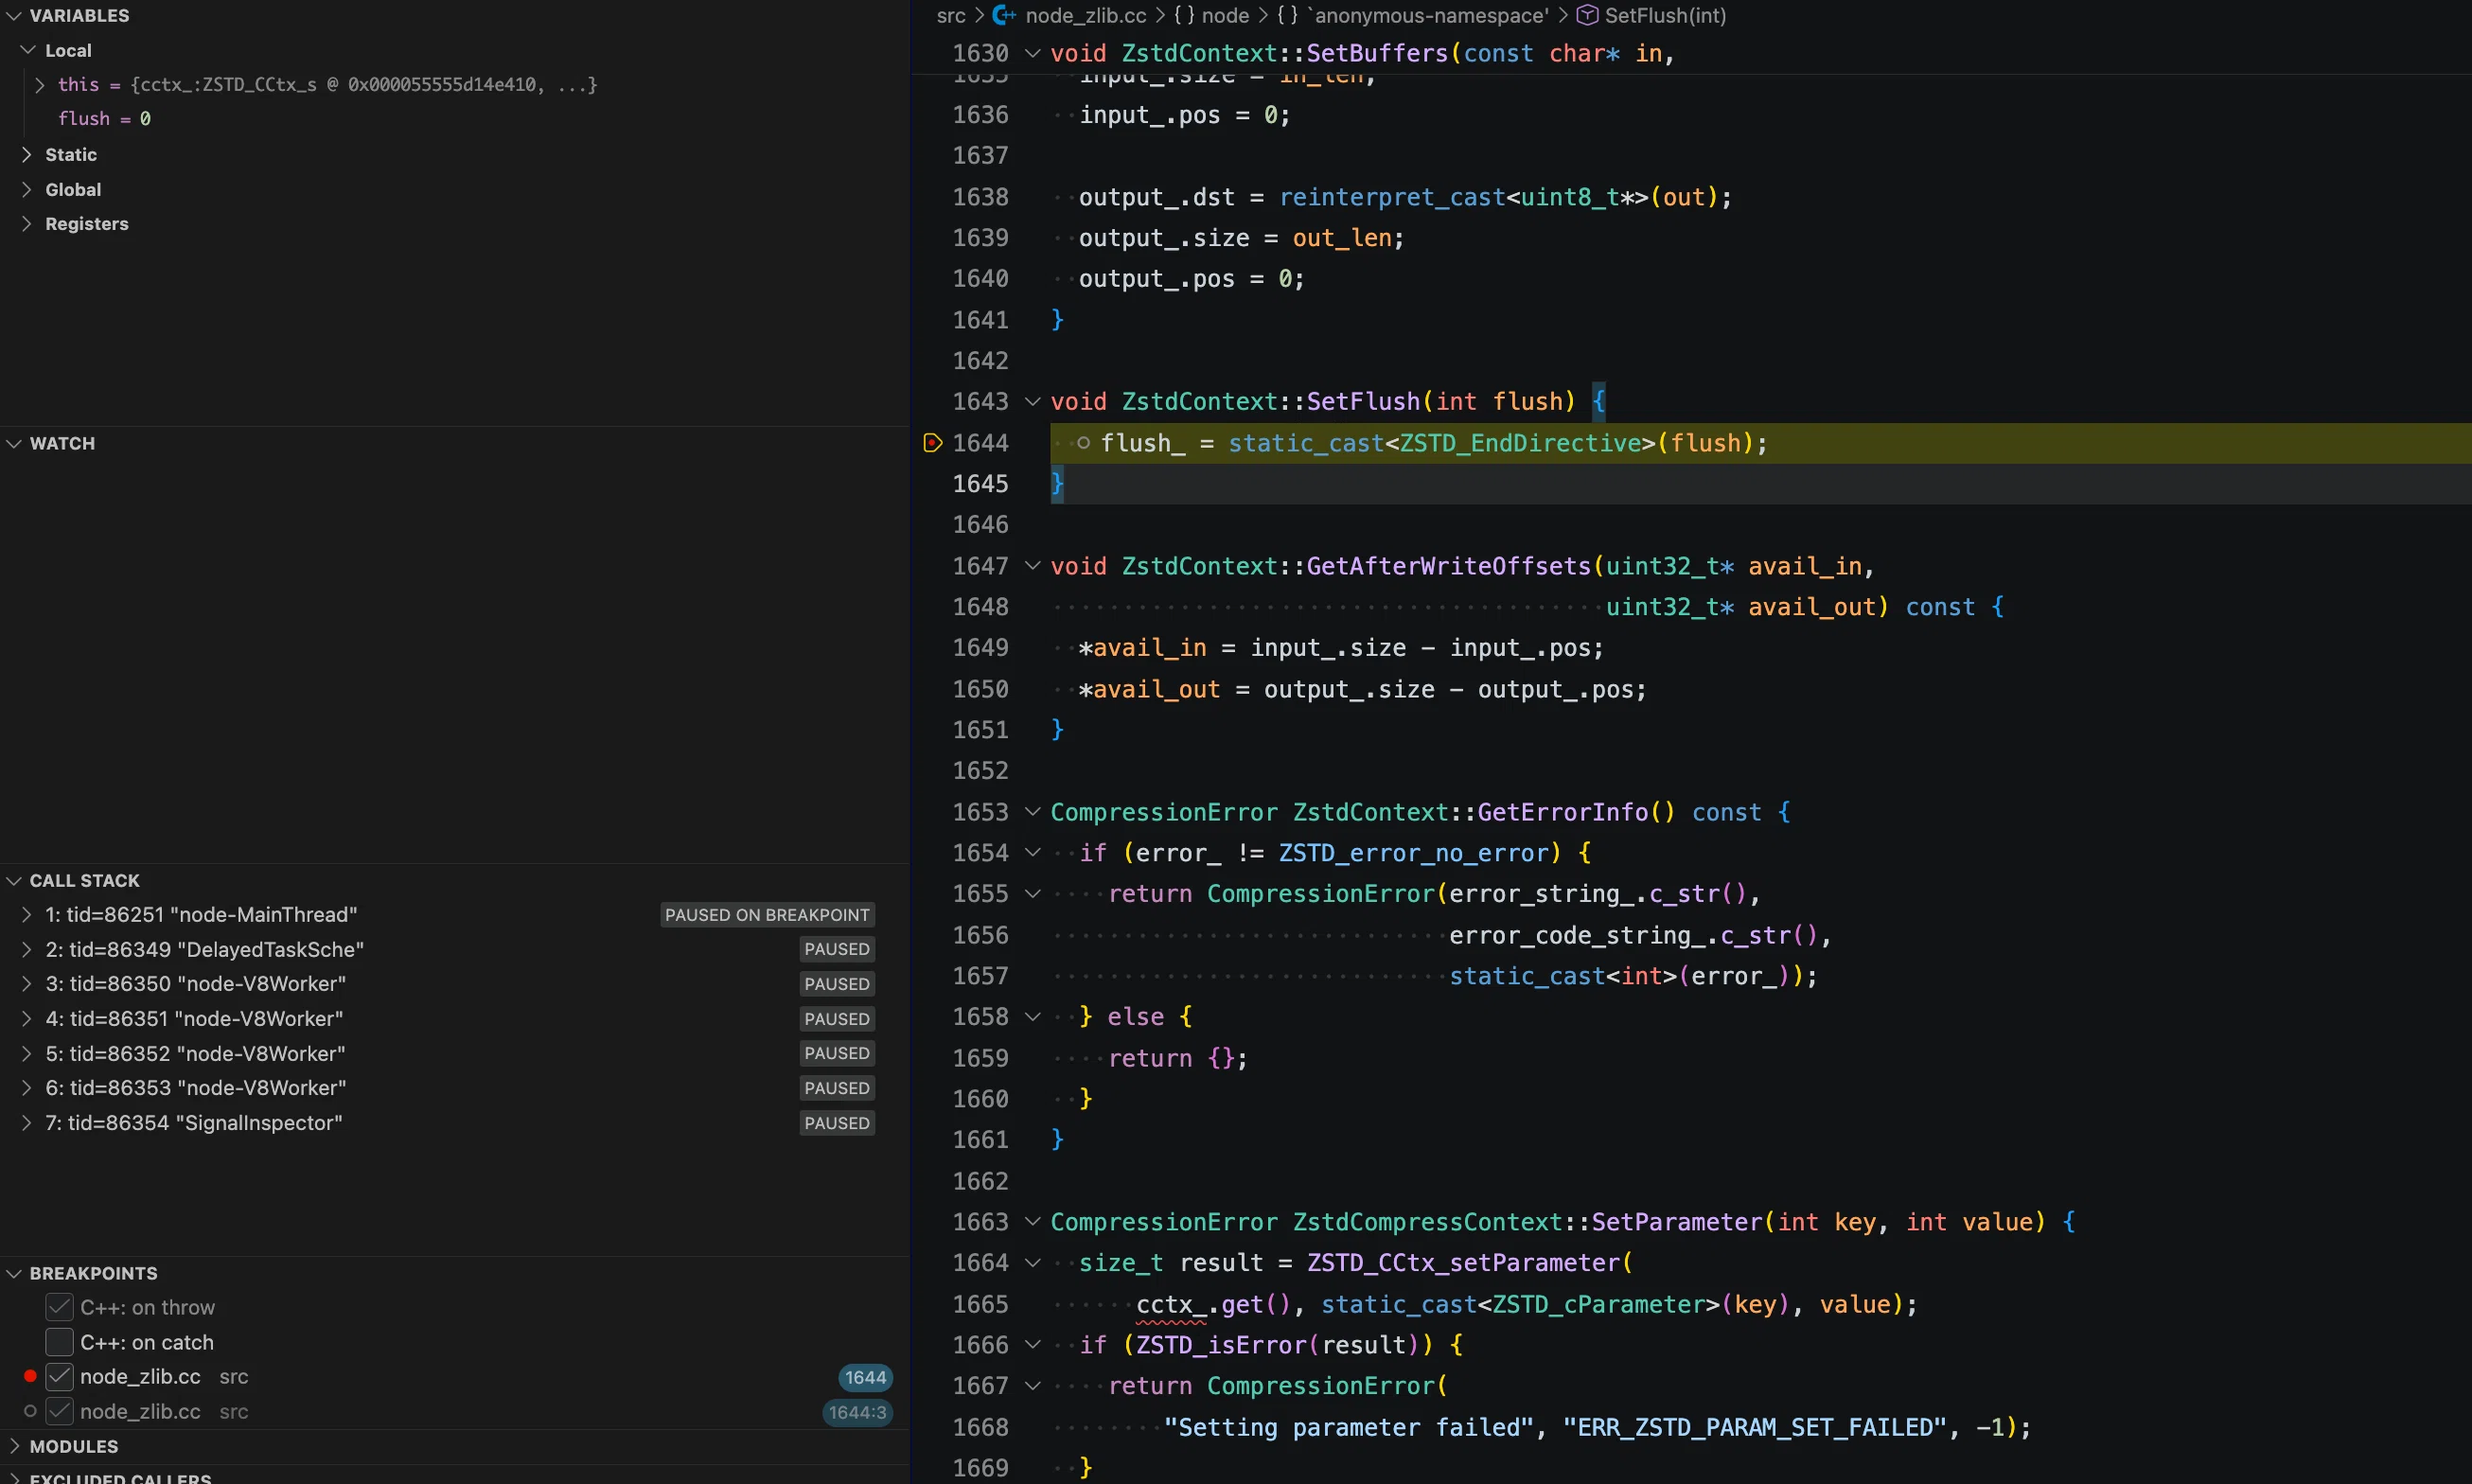2472x1484 pixels.
Task: Fold SetFlush function at line 1643
Action: pyautogui.click(x=1033, y=402)
